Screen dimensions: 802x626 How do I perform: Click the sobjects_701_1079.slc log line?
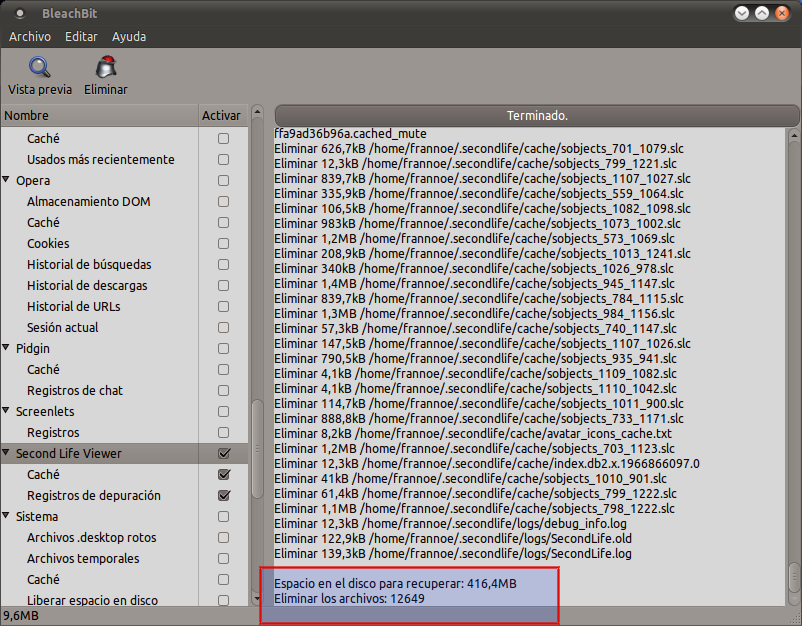[x=479, y=149]
